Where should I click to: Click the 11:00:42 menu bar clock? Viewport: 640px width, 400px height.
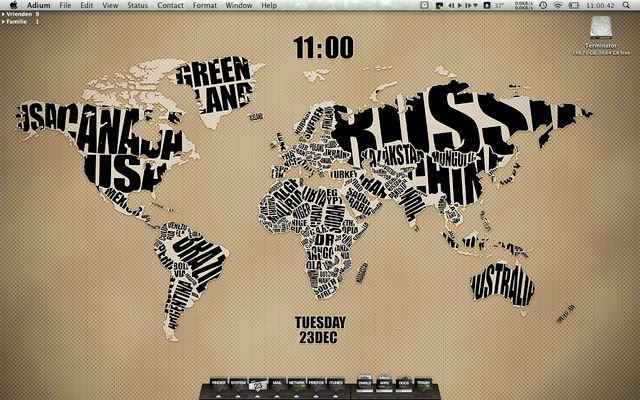click(600, 5)
